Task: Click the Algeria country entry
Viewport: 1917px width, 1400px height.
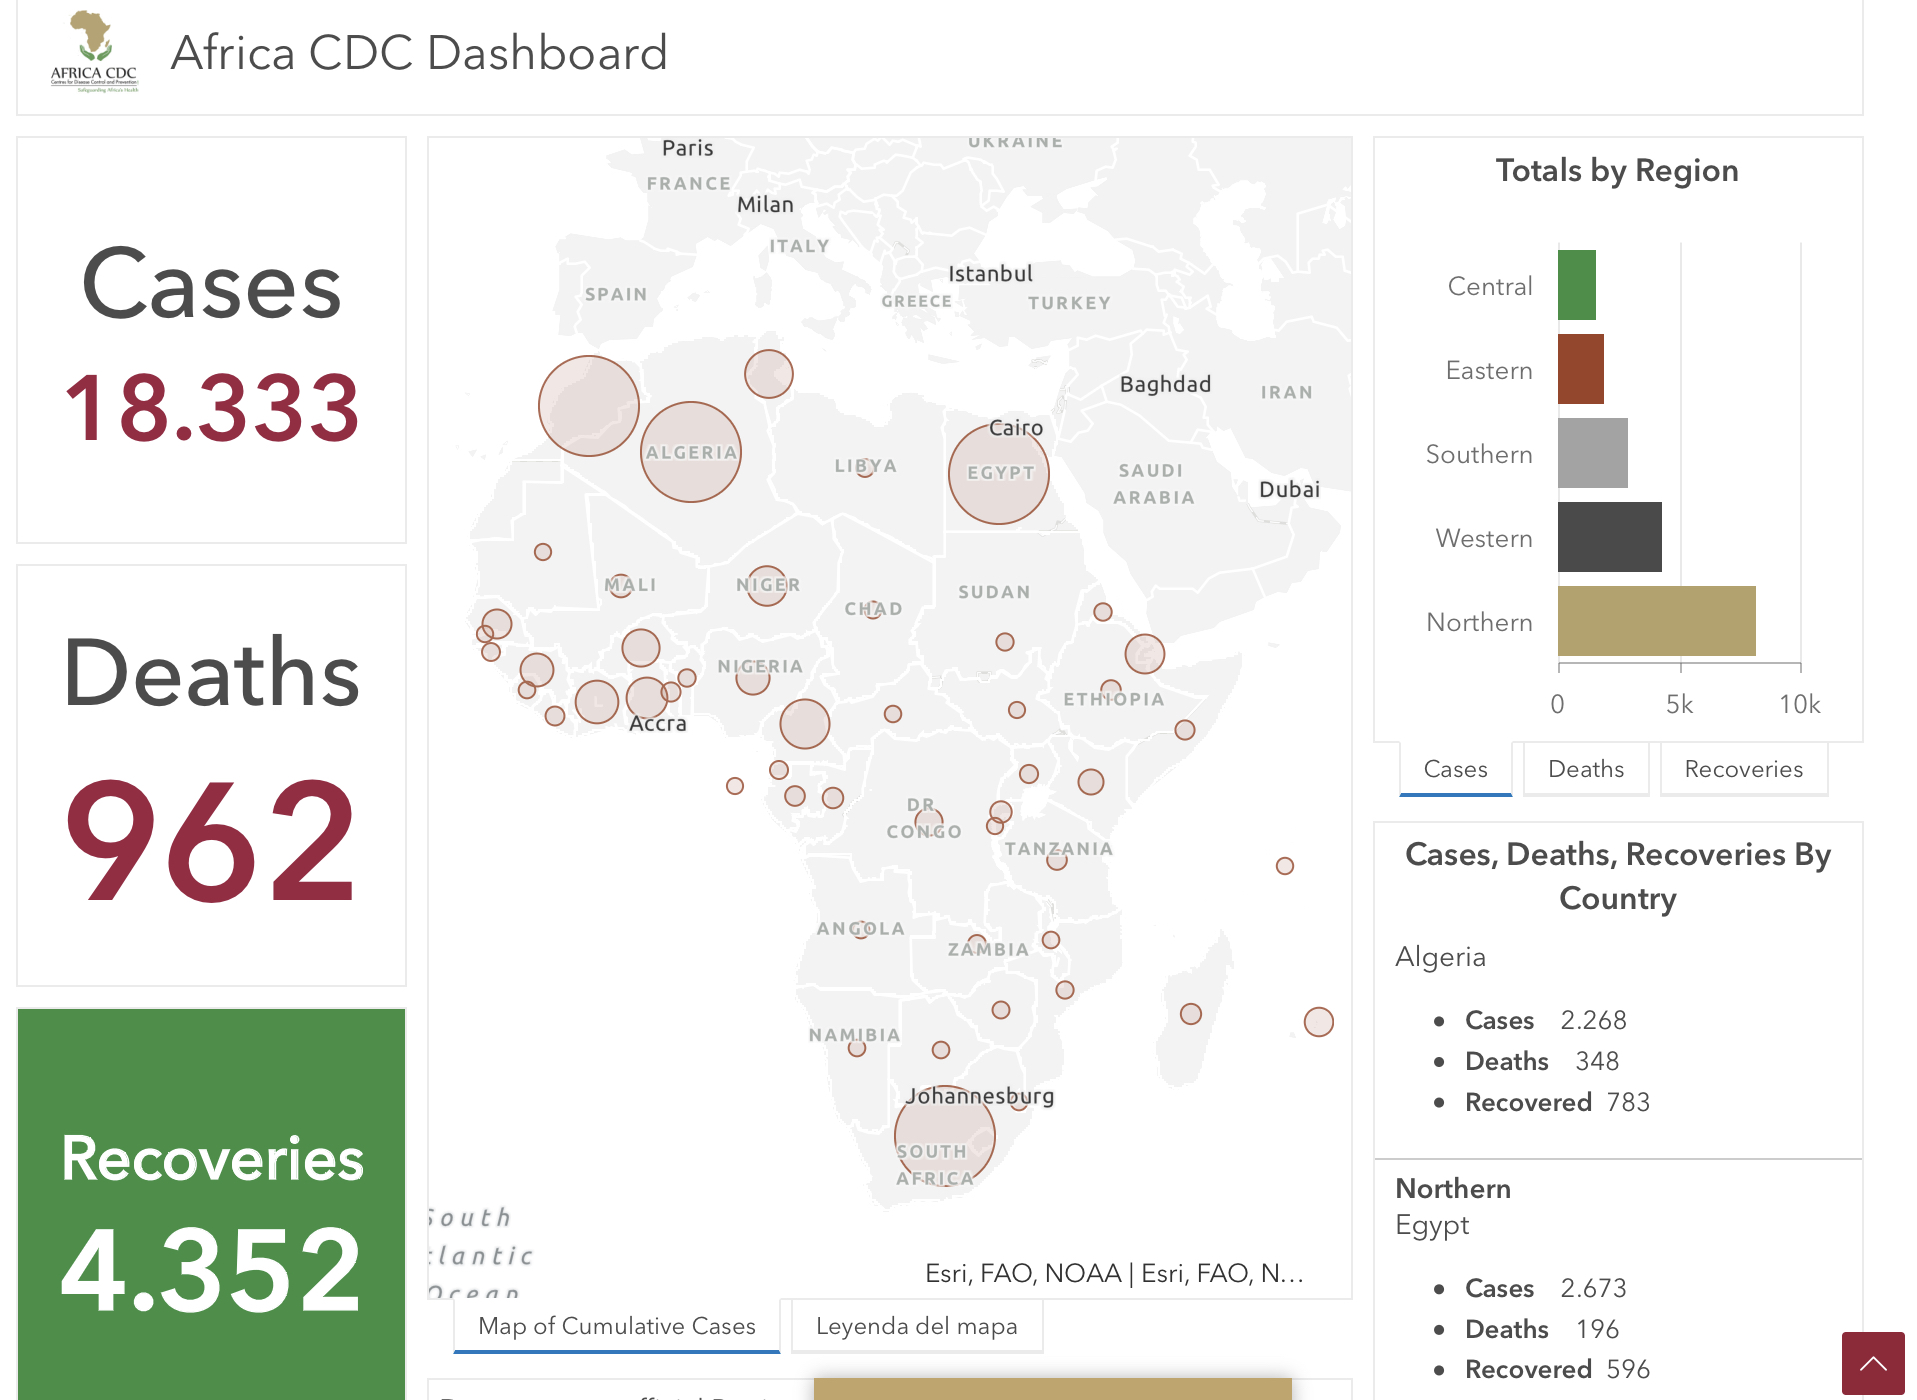Action: [x=1440, y=957]
